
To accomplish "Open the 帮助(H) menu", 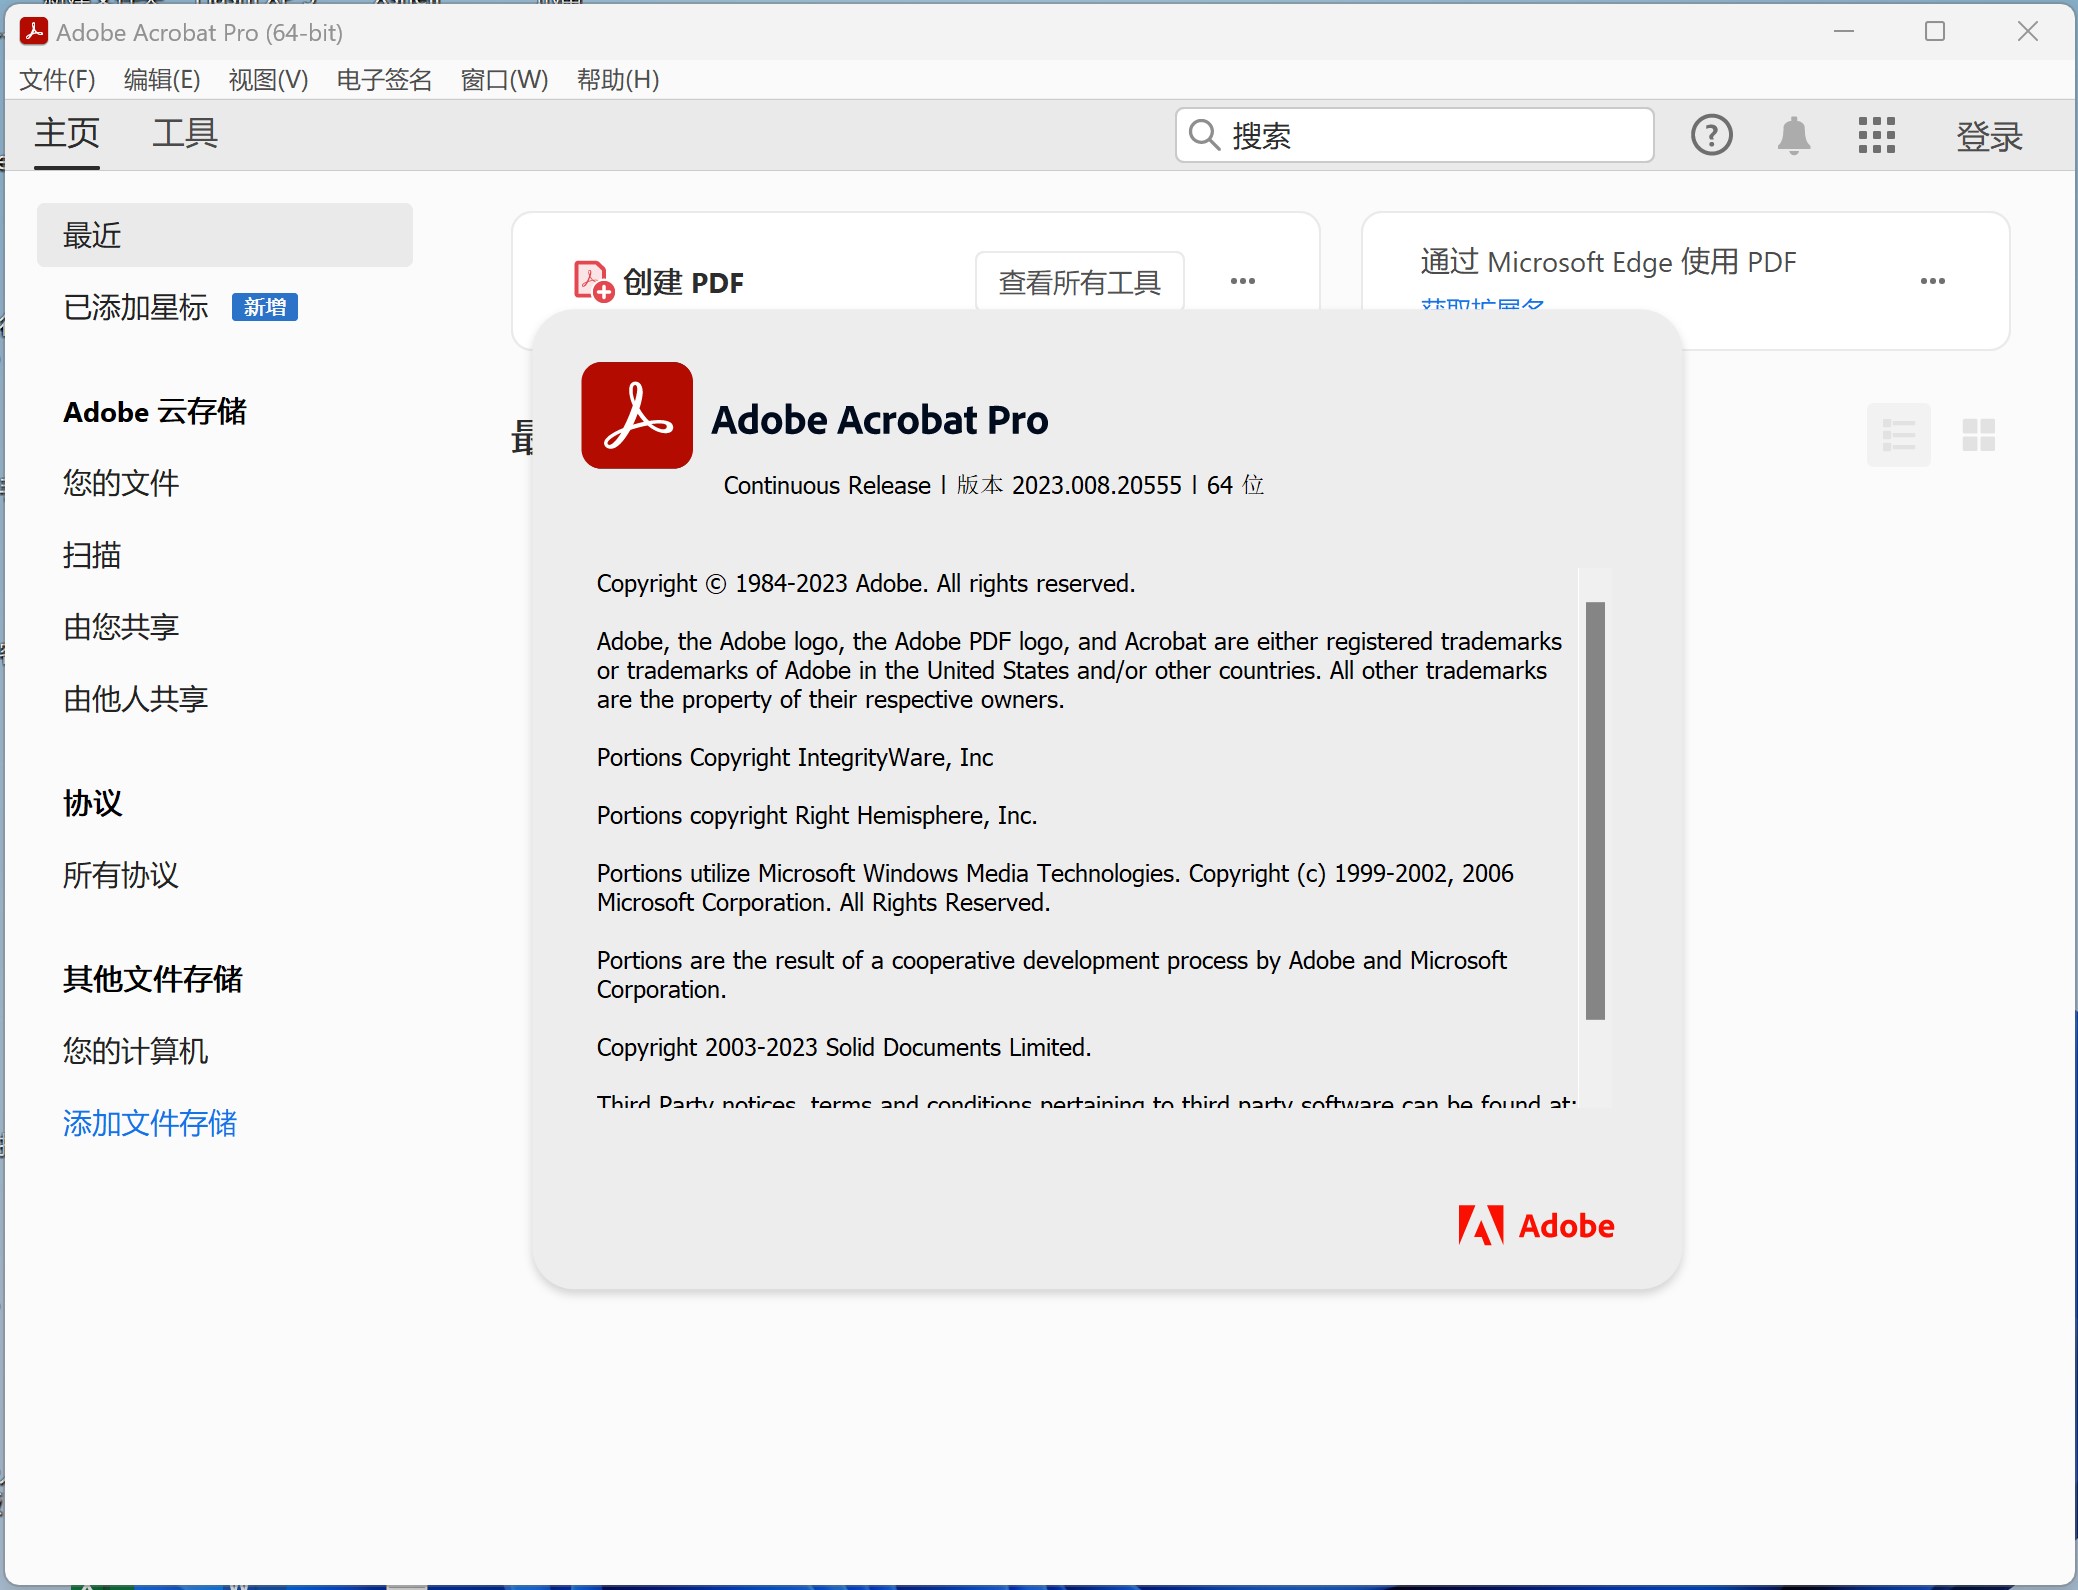I will pos(617,80).
